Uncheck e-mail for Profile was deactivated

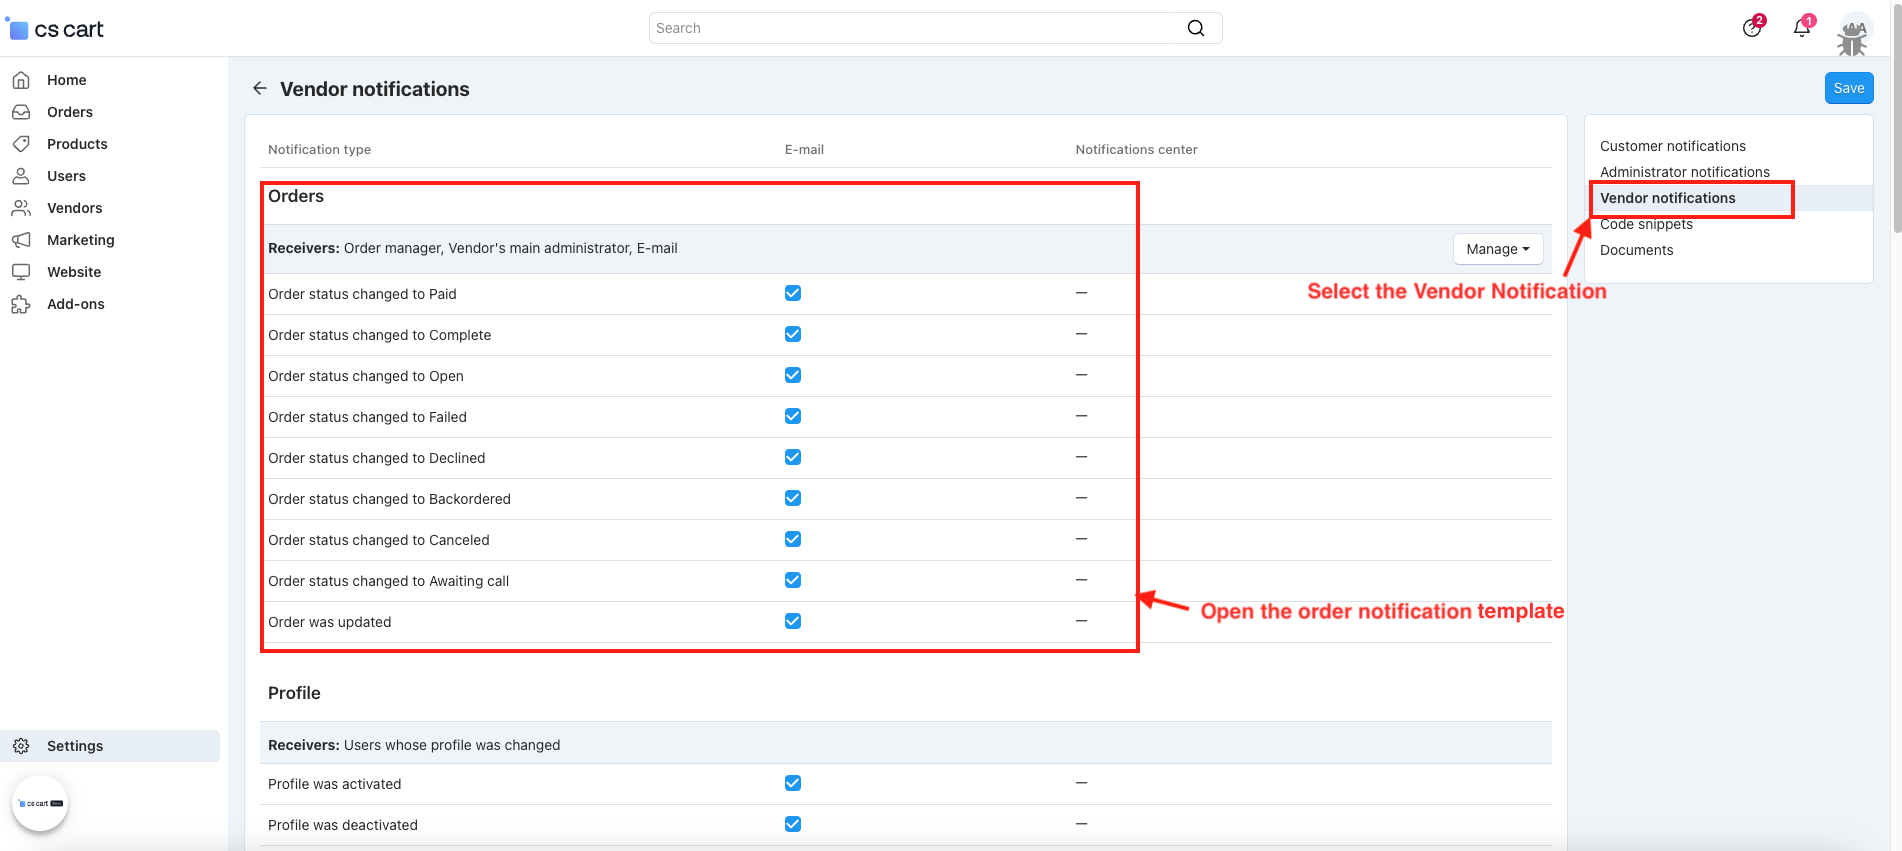(x=793, y=824)
